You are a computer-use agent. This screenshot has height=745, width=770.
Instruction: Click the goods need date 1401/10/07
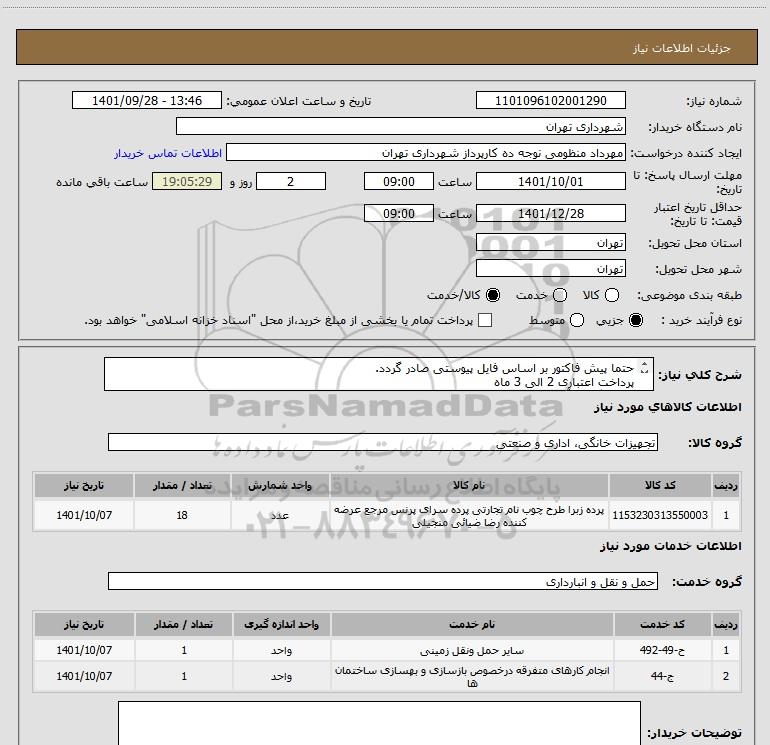84,515
